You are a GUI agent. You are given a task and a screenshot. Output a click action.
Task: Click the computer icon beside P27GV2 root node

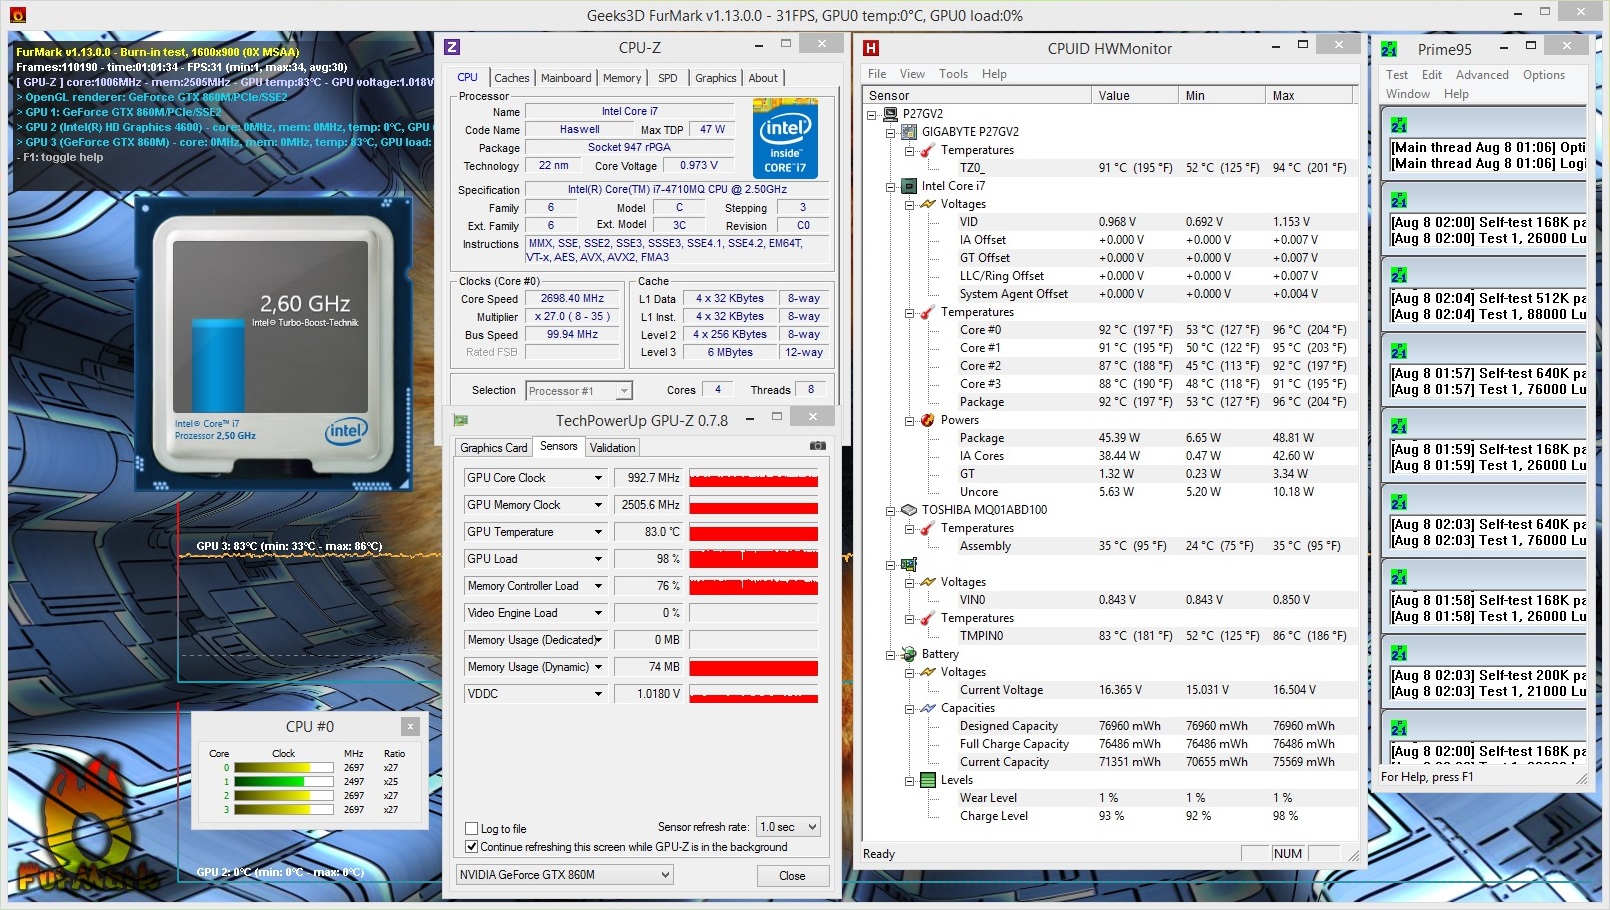(x=891, y=114)
